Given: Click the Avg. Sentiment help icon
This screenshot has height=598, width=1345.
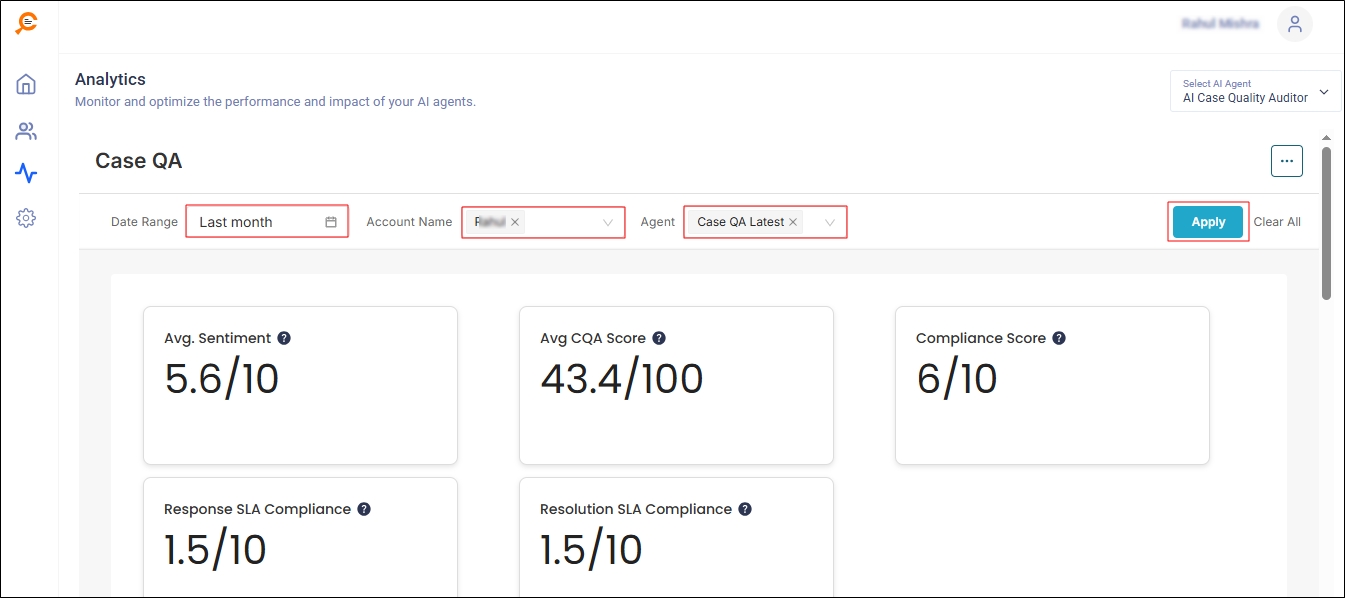Looking at the screenshot, I should tap(284, 338).
